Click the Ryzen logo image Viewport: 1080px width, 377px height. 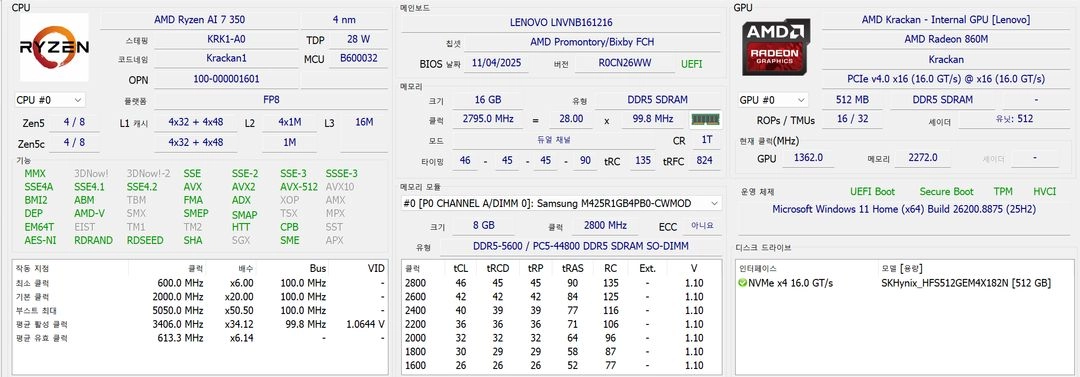tap(54, 49)
